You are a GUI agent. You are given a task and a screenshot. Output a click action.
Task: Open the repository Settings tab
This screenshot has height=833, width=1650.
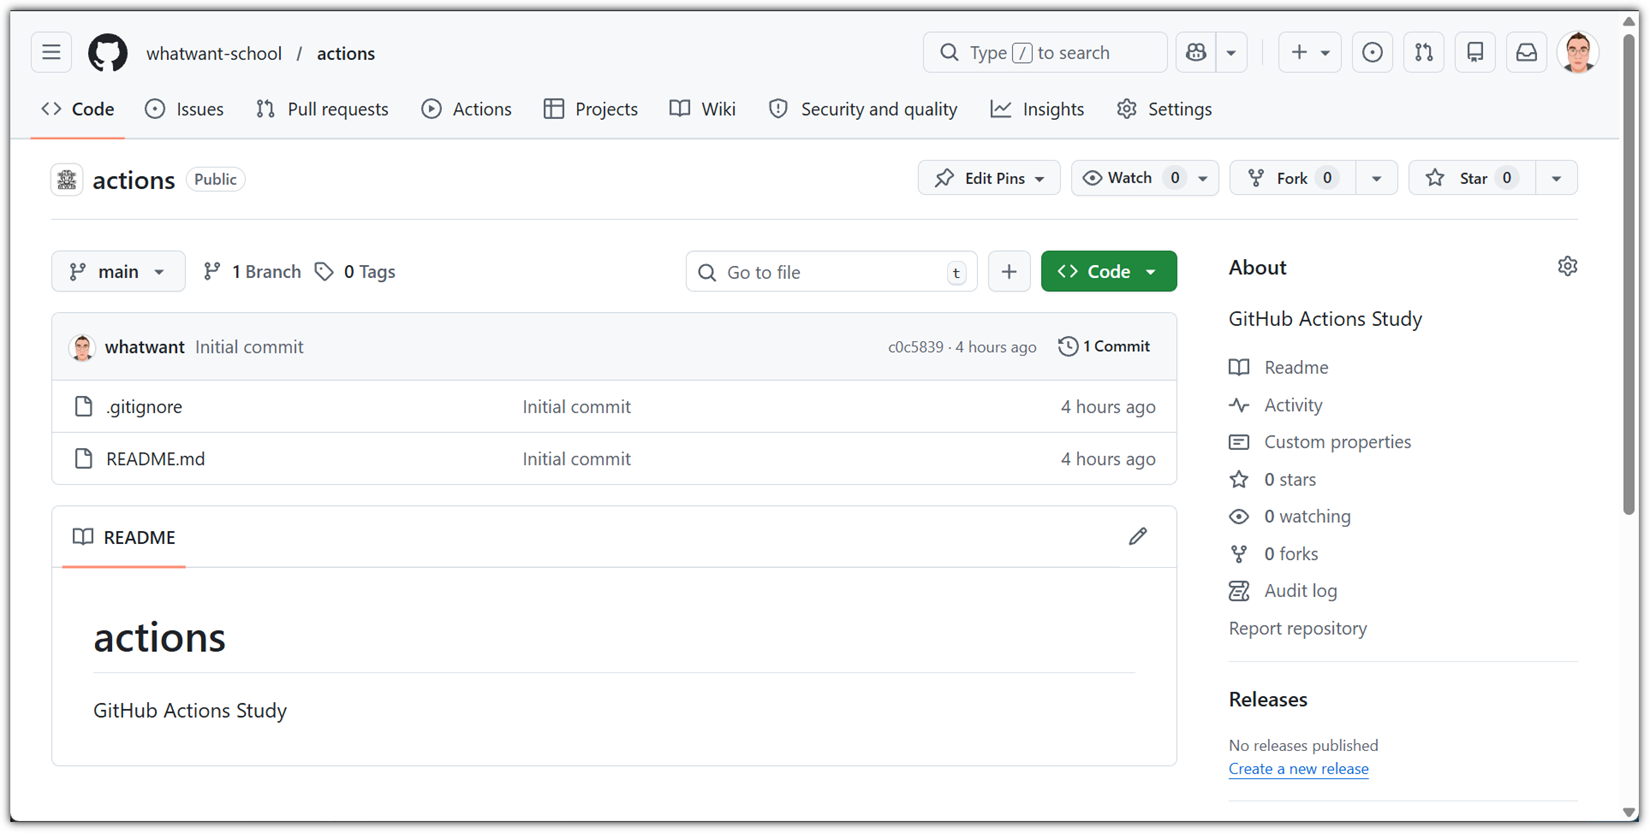1165,109
